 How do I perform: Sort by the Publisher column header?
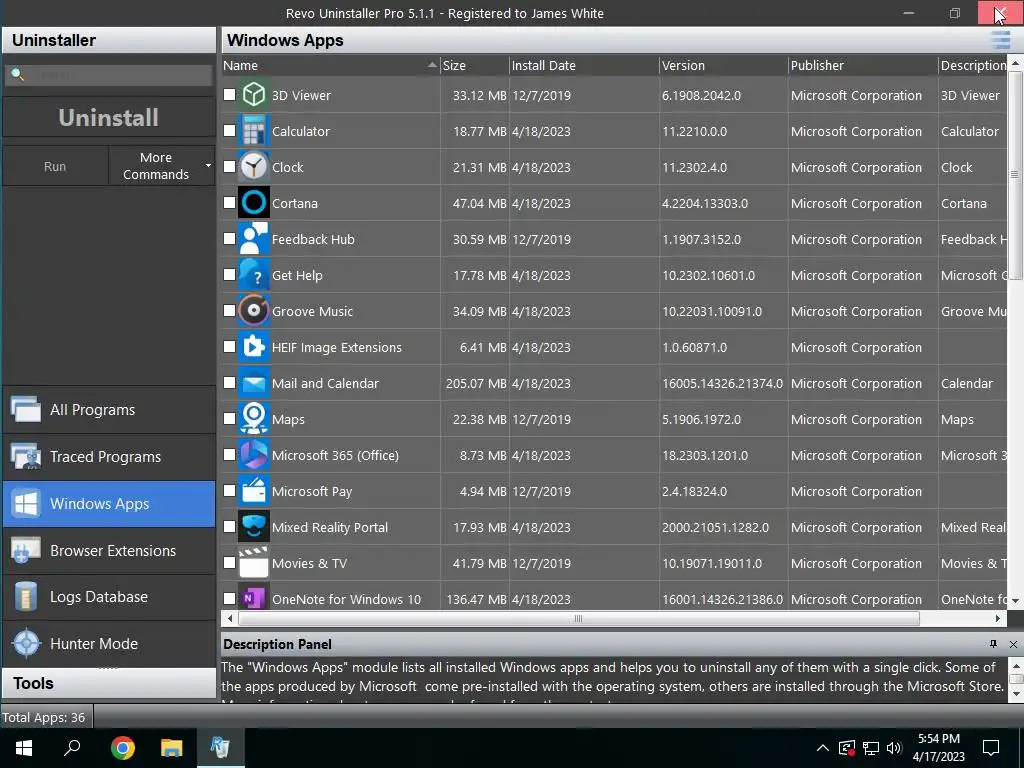(x=863, y=65)
